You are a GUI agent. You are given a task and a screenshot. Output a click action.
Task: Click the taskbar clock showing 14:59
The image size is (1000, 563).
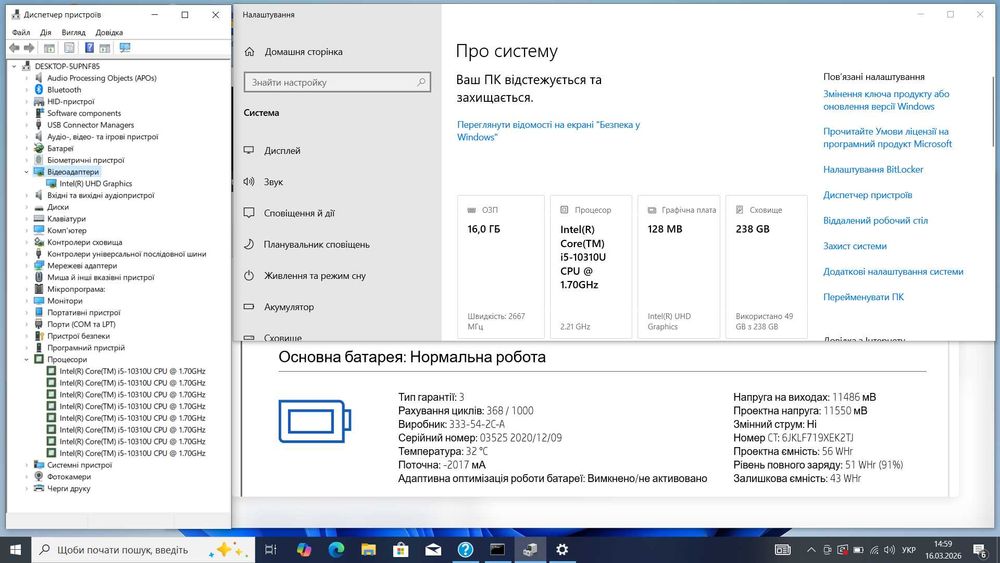click(943, 550)
